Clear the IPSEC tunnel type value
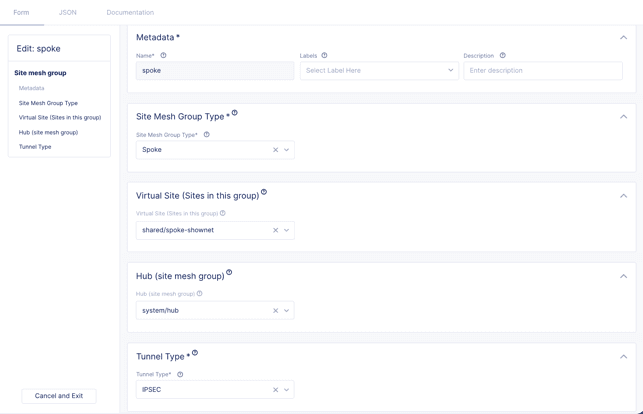643x414 pixels. point(276,390)
